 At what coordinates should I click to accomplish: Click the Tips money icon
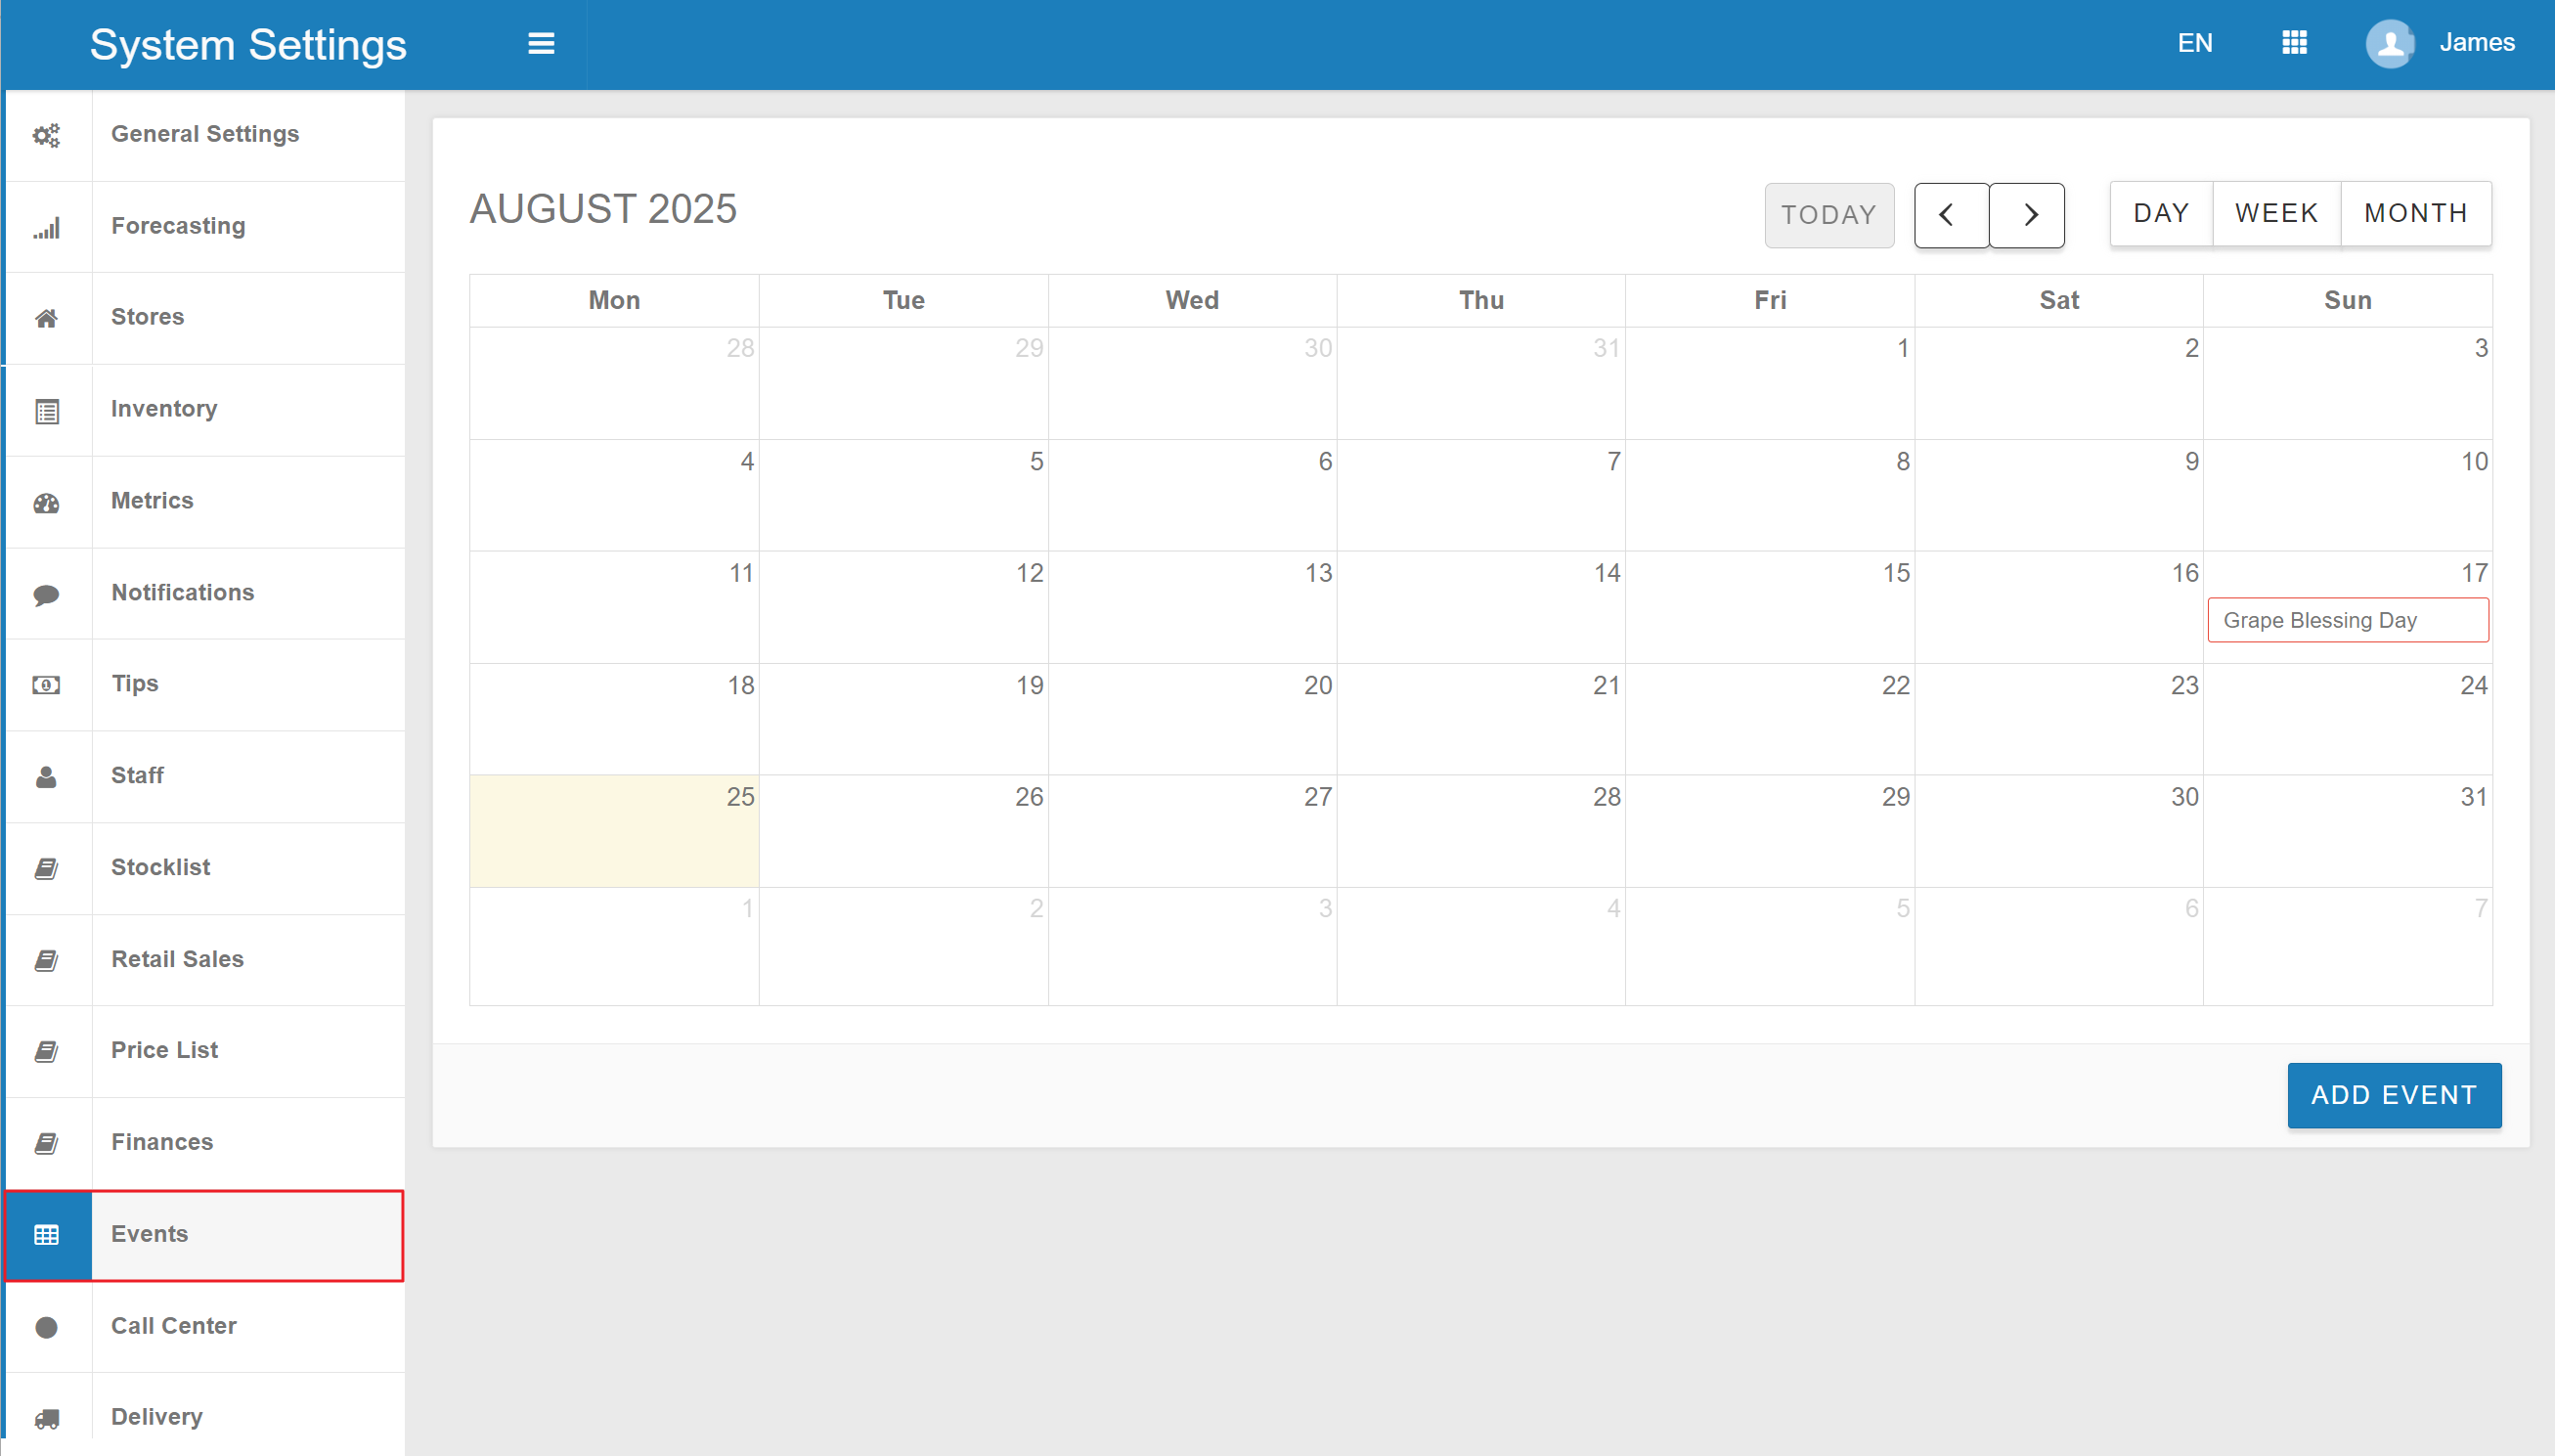click(x=47, y=685)
